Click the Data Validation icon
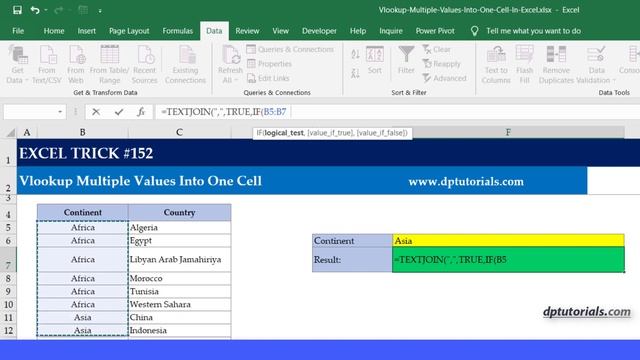Viewport: 640px width, 360px height. [596, 55]
